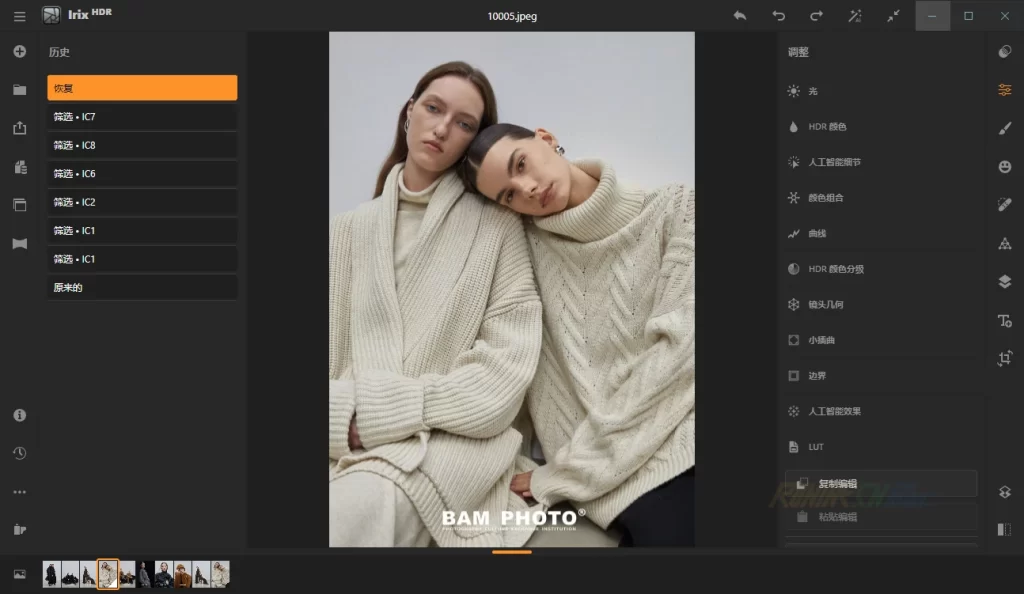Open the folder browser icon in left sidebar
The height and width of the screenshot is (594, 1024).
19,90
